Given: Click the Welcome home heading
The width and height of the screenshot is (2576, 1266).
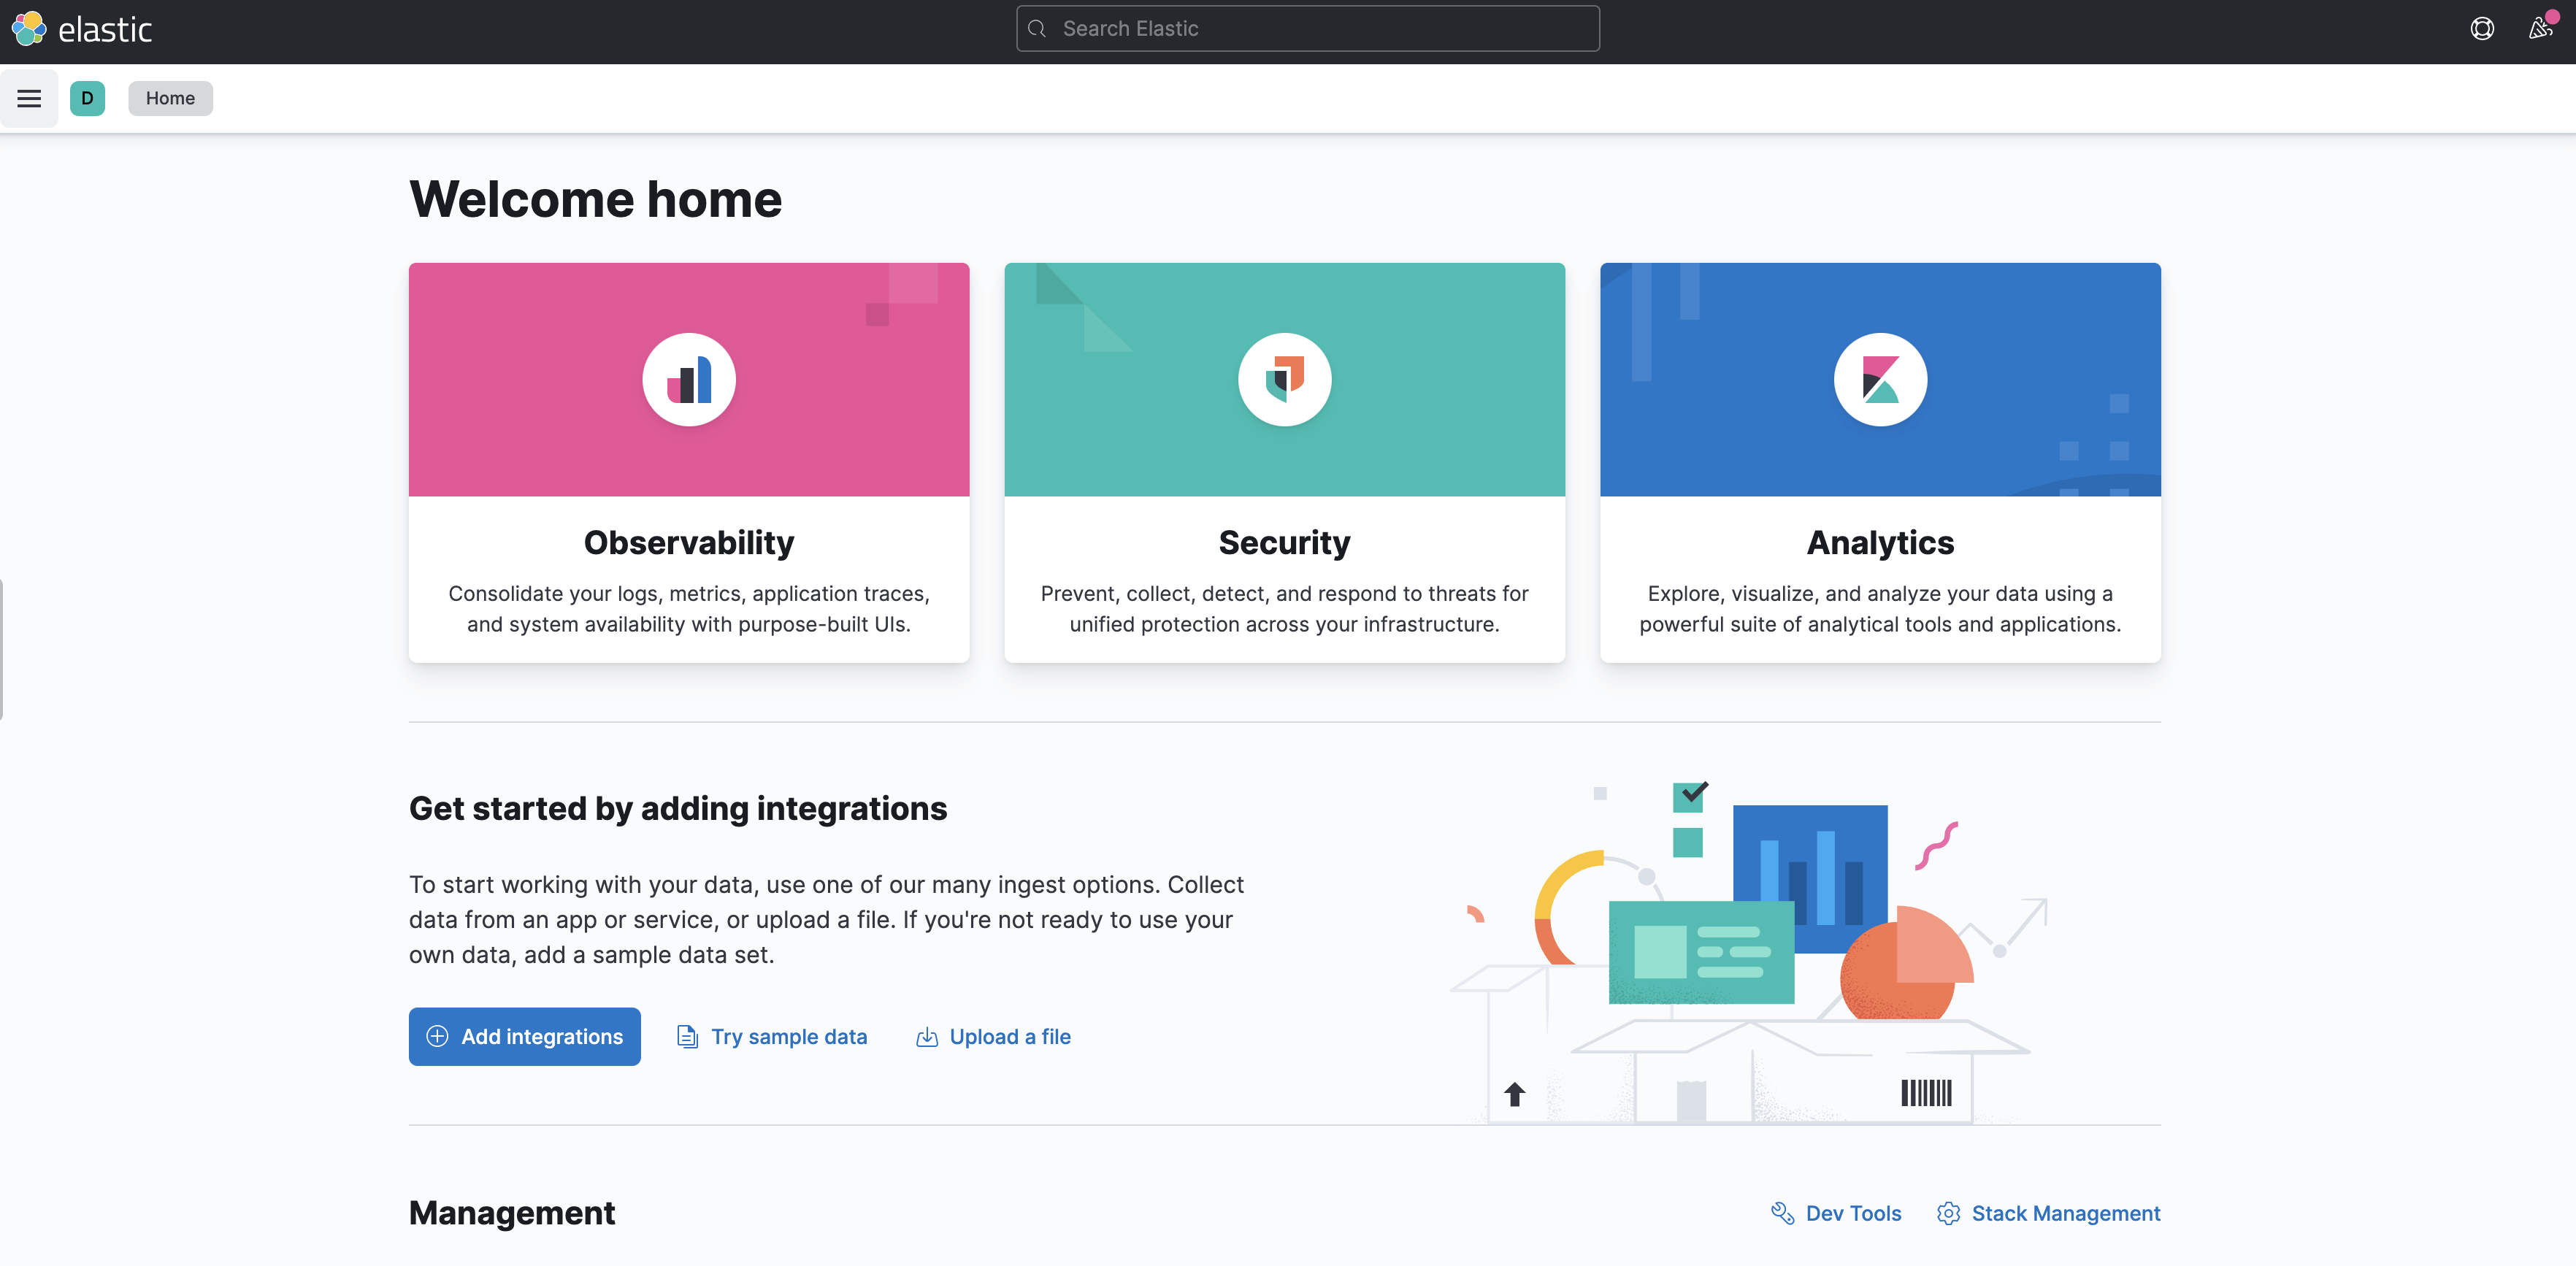Looking at the screenshot, I should click(x=596, y=199).
